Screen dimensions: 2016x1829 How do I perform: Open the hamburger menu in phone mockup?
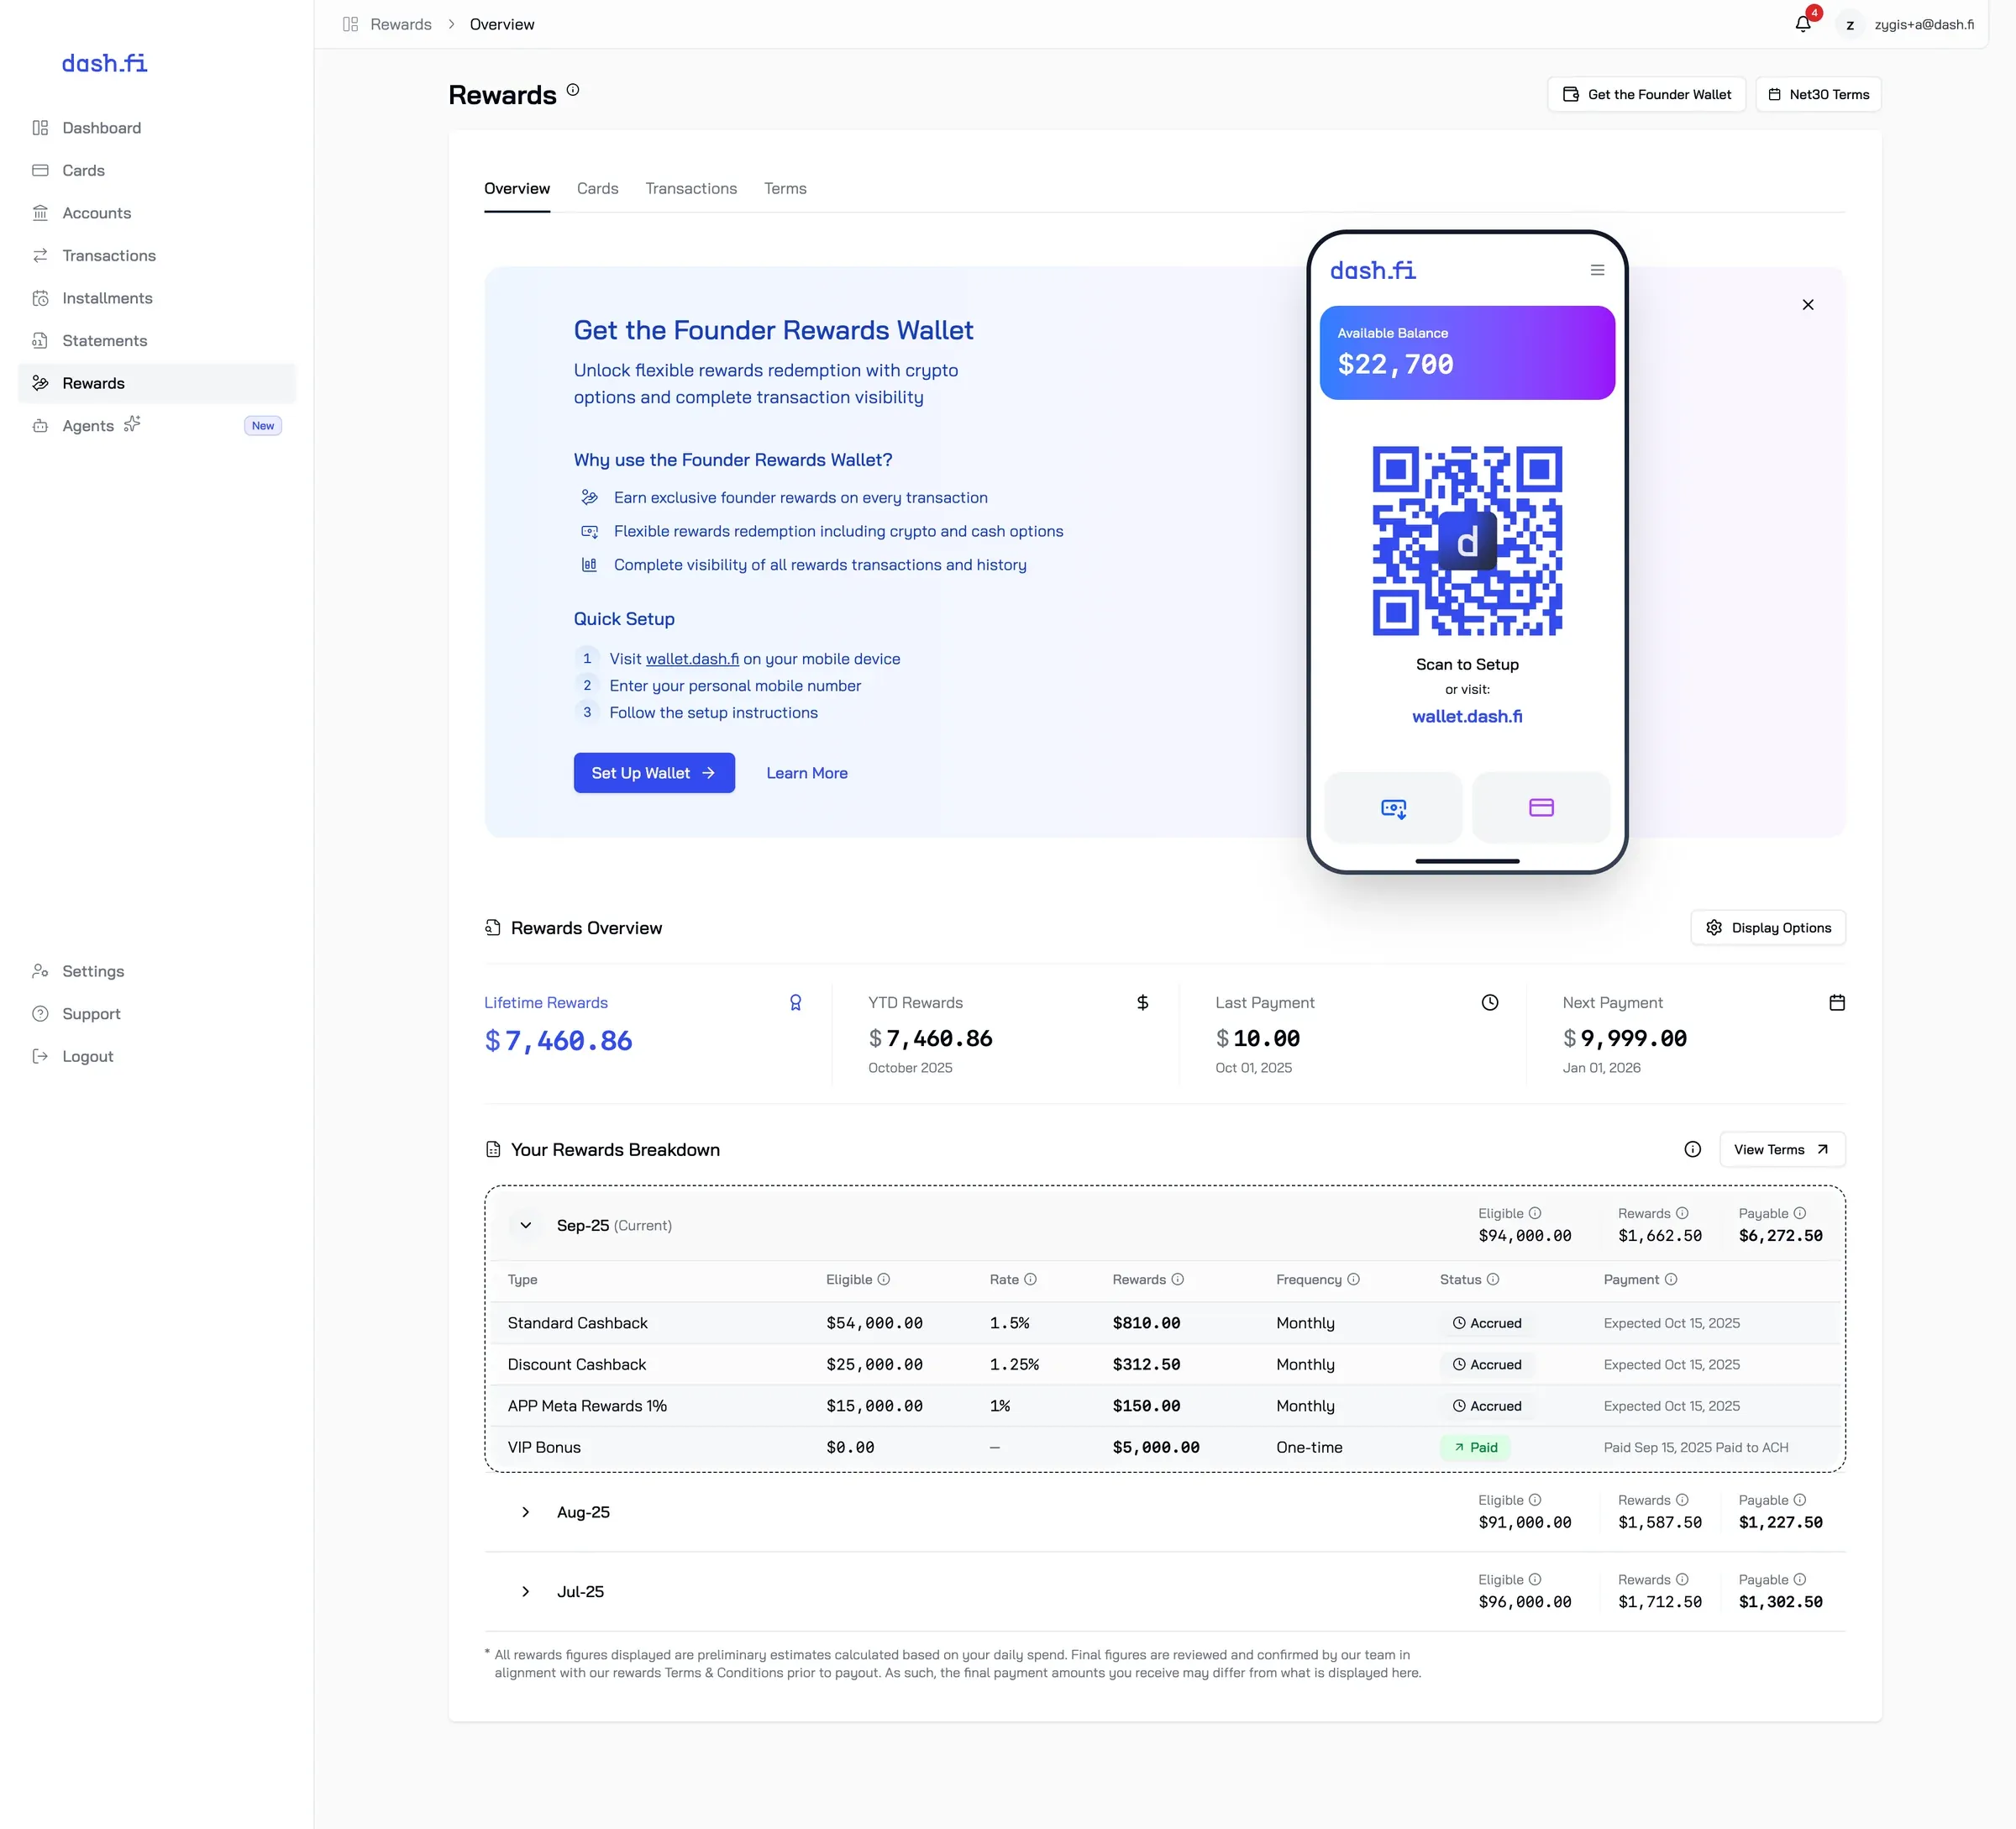[1597, 270]
